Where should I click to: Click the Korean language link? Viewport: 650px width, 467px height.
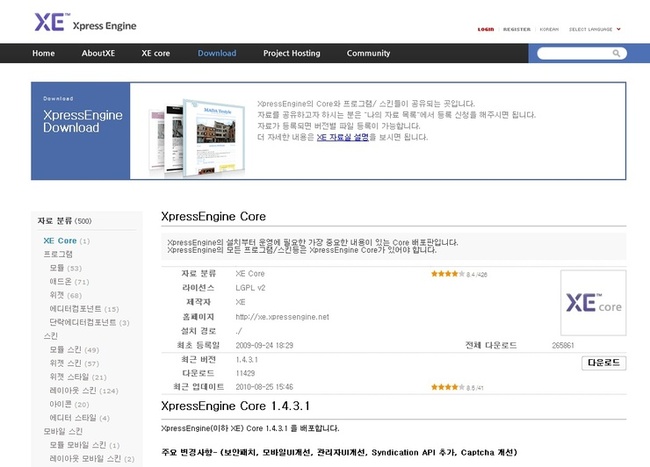click(549, 29)
